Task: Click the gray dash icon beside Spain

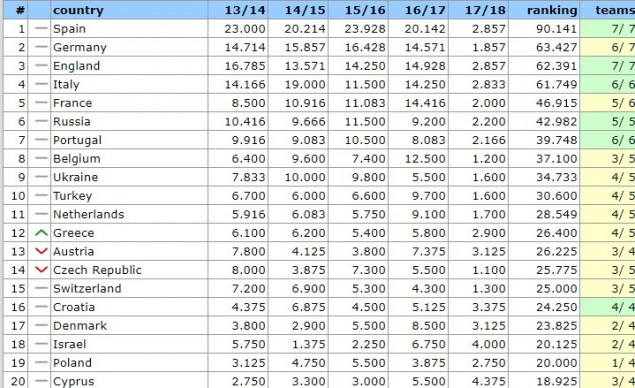Action: coord(41,28)
